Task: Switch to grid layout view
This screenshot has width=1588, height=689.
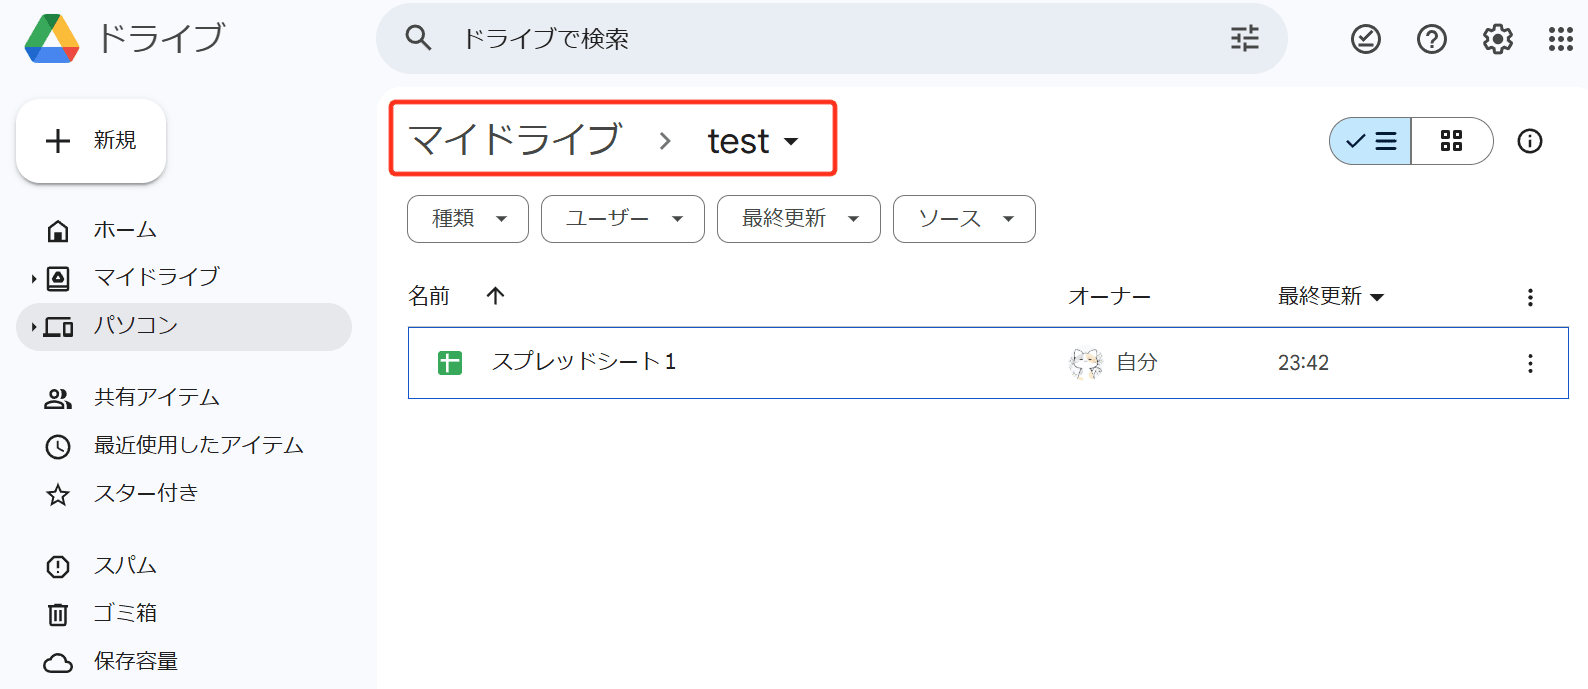Action: (x=1452, y=141)
